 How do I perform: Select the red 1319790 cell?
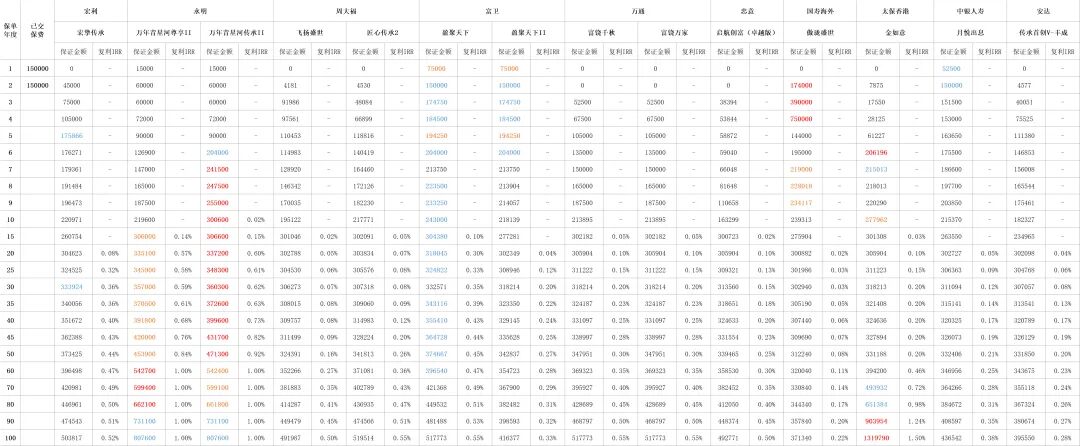875,437
